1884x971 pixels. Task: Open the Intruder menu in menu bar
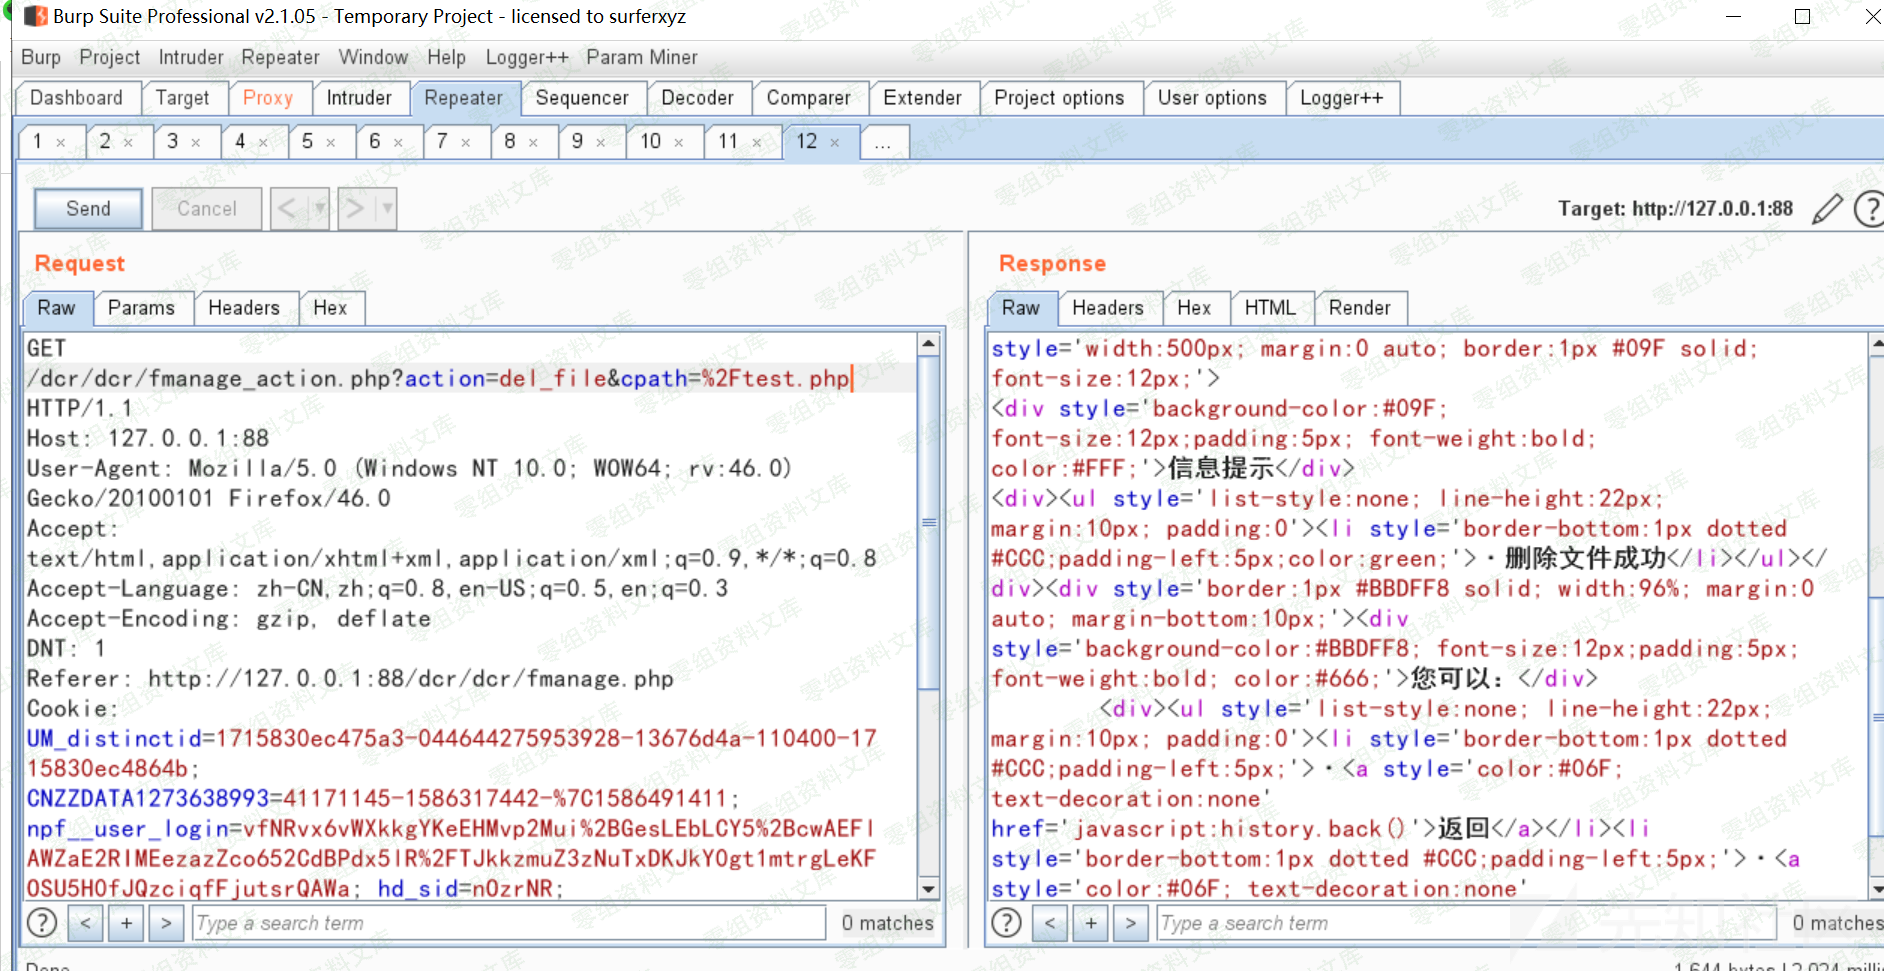point(191,57)
